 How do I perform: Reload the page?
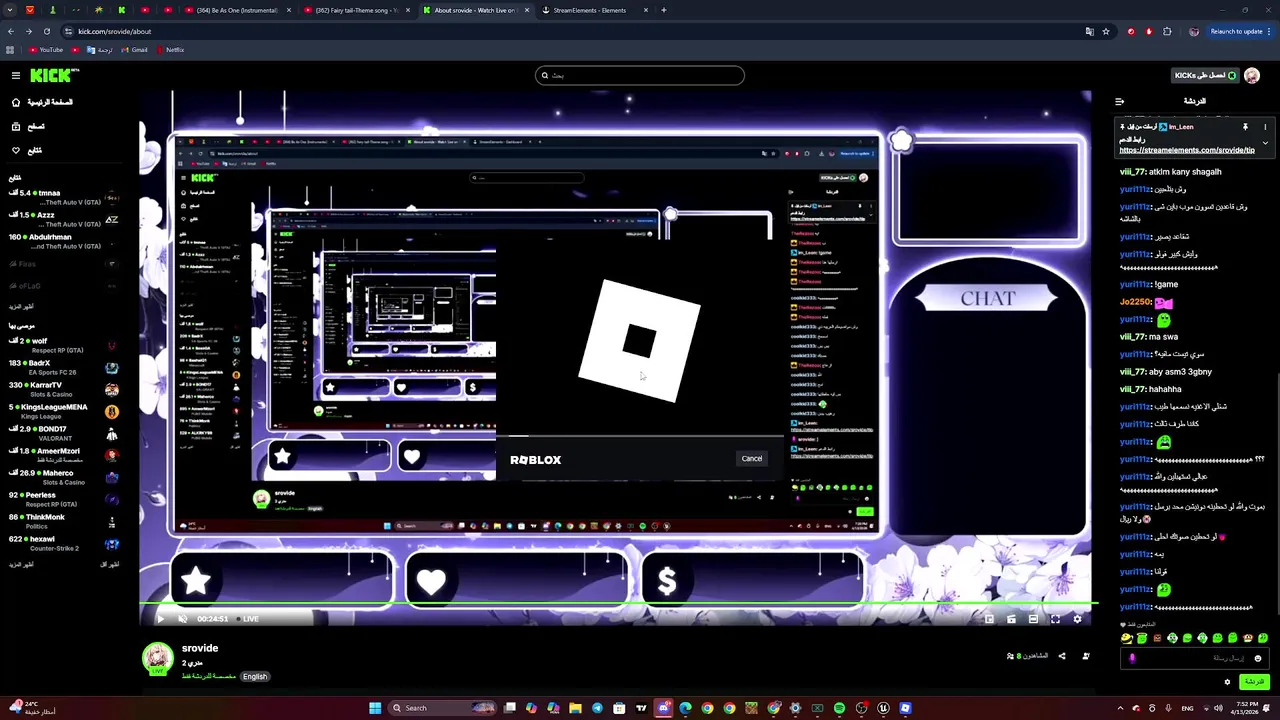pos(46,31)
